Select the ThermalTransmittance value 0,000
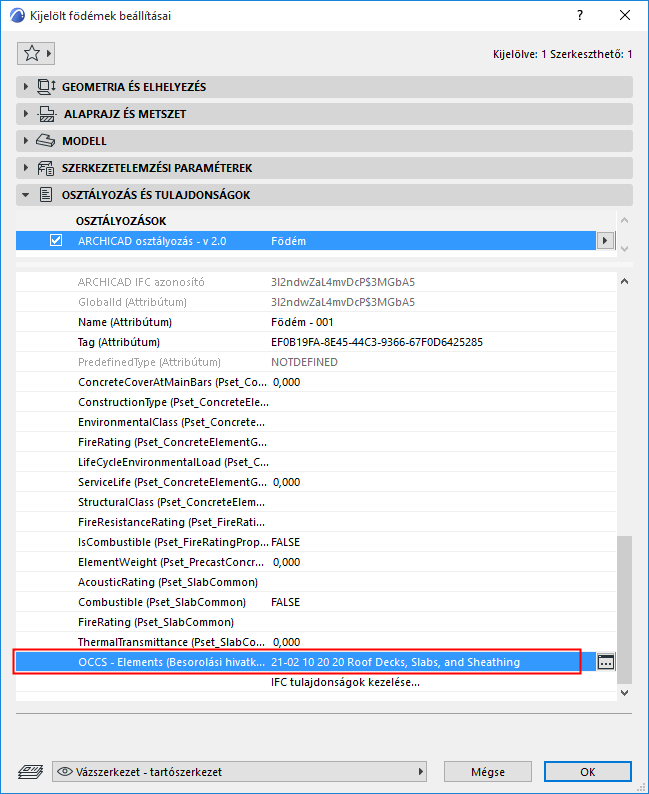The width and height of the screenshot is (649, 794). (287, 642)
